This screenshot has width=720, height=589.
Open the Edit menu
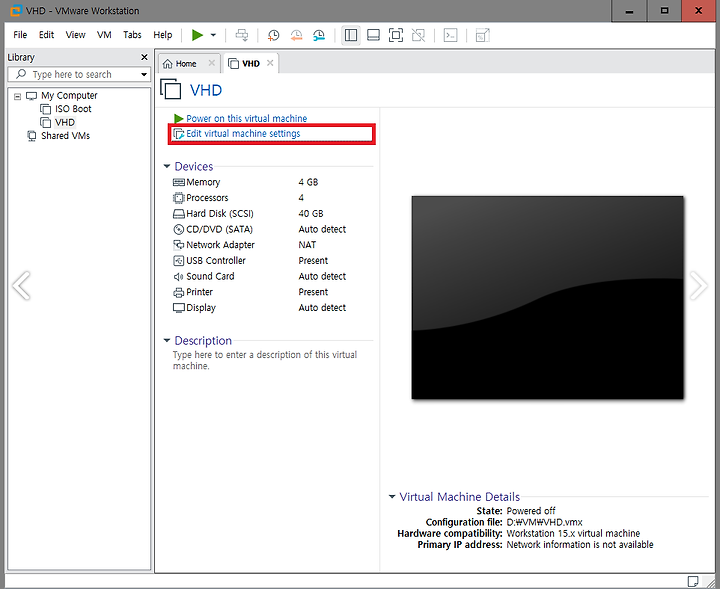coord(46,35)
